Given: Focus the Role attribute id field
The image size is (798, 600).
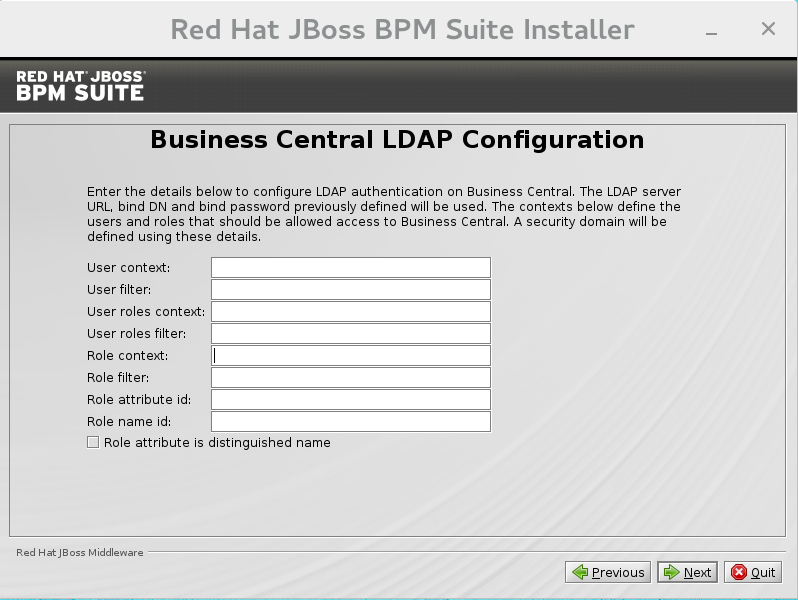Looking at the screenshot, I should tap(350, 400).
